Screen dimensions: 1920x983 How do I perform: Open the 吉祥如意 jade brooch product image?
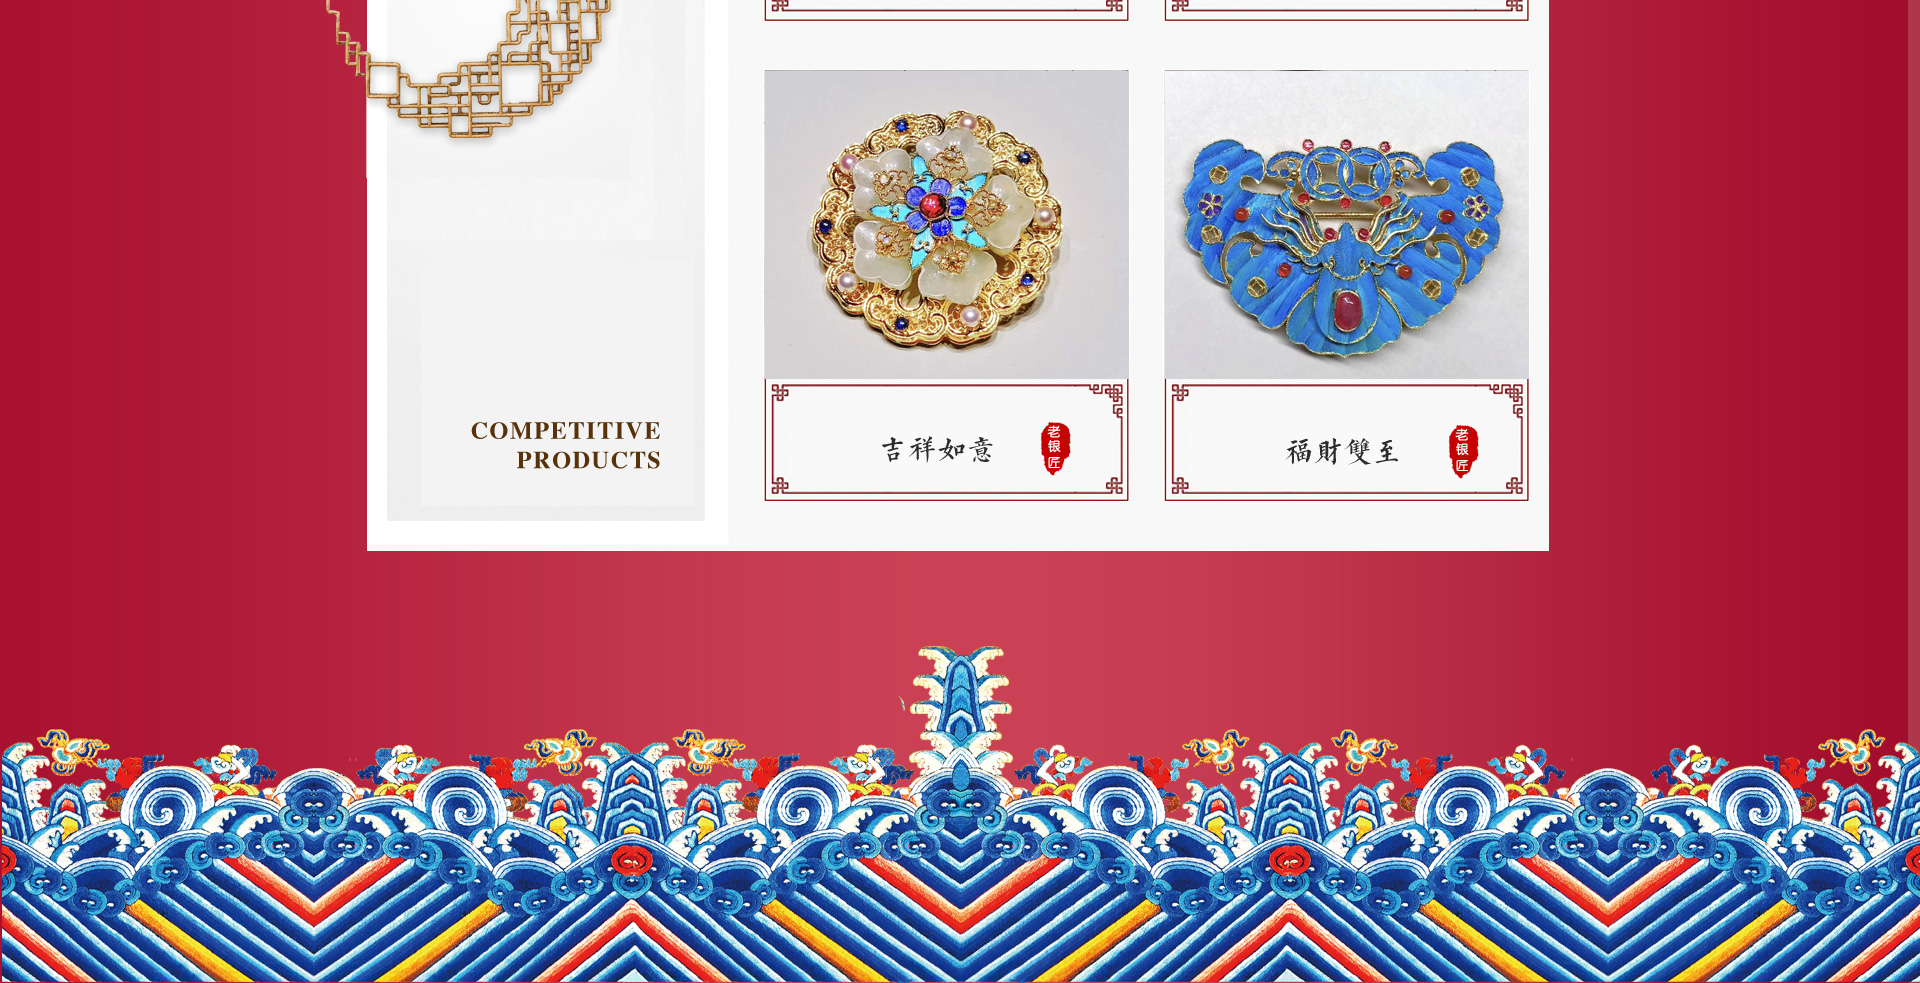point(946,224)
